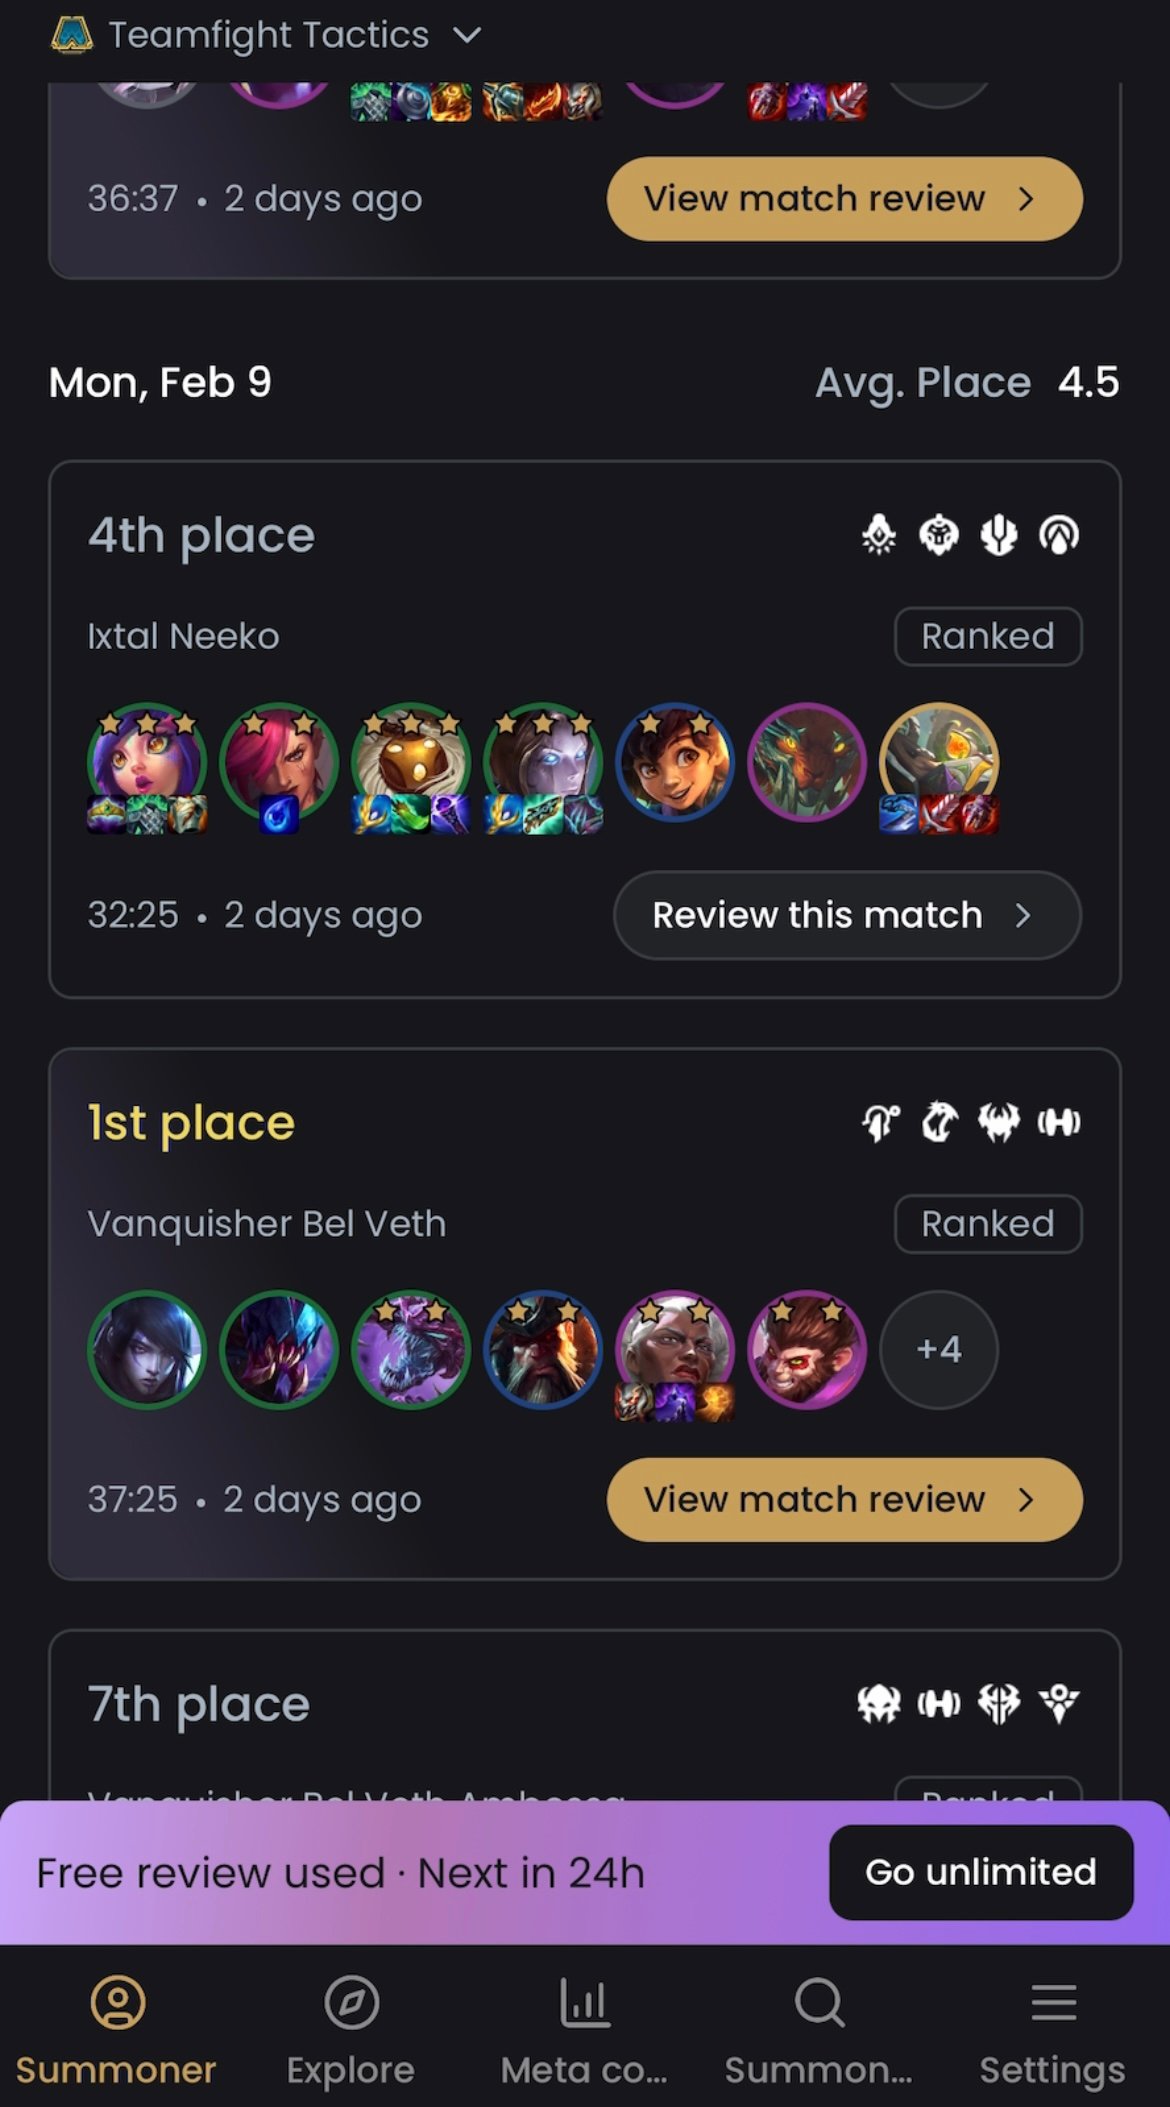Screen dimensions: 1170x2107
Task: Tap the first trait icon in 7th place card
Action: [x=879, y=1703]
